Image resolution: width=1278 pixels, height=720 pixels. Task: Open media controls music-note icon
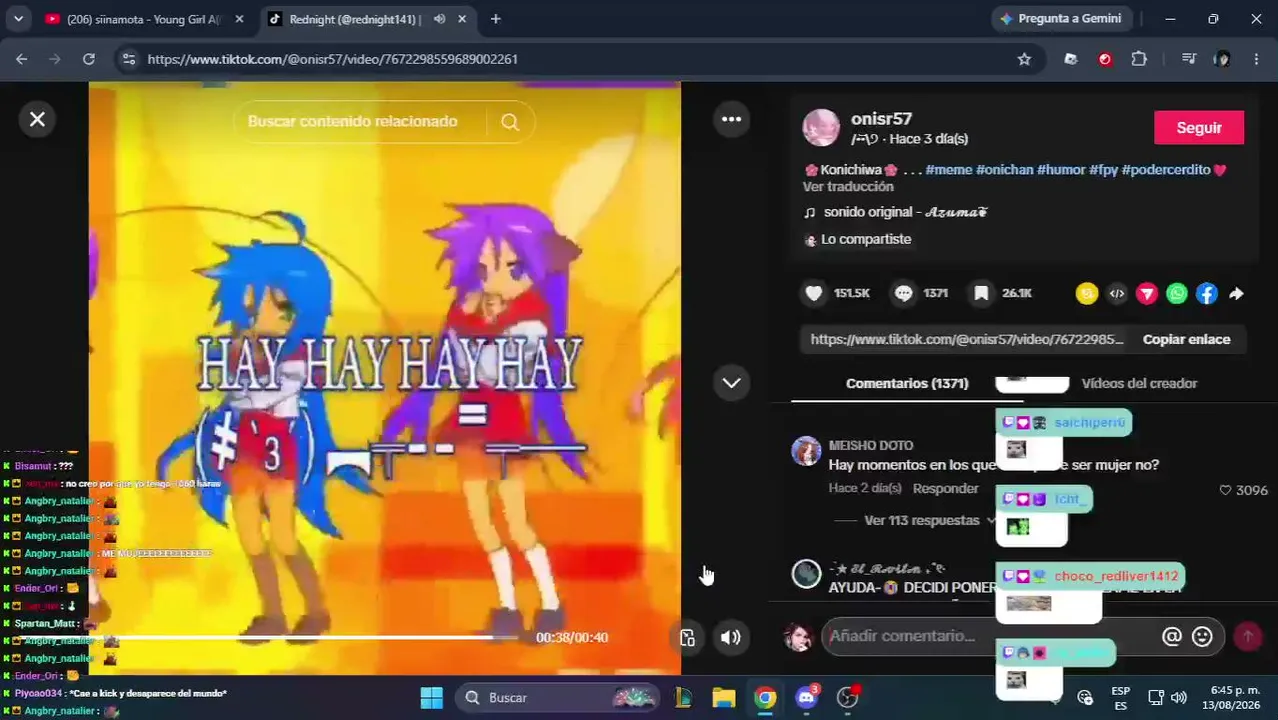(1188, 59)
